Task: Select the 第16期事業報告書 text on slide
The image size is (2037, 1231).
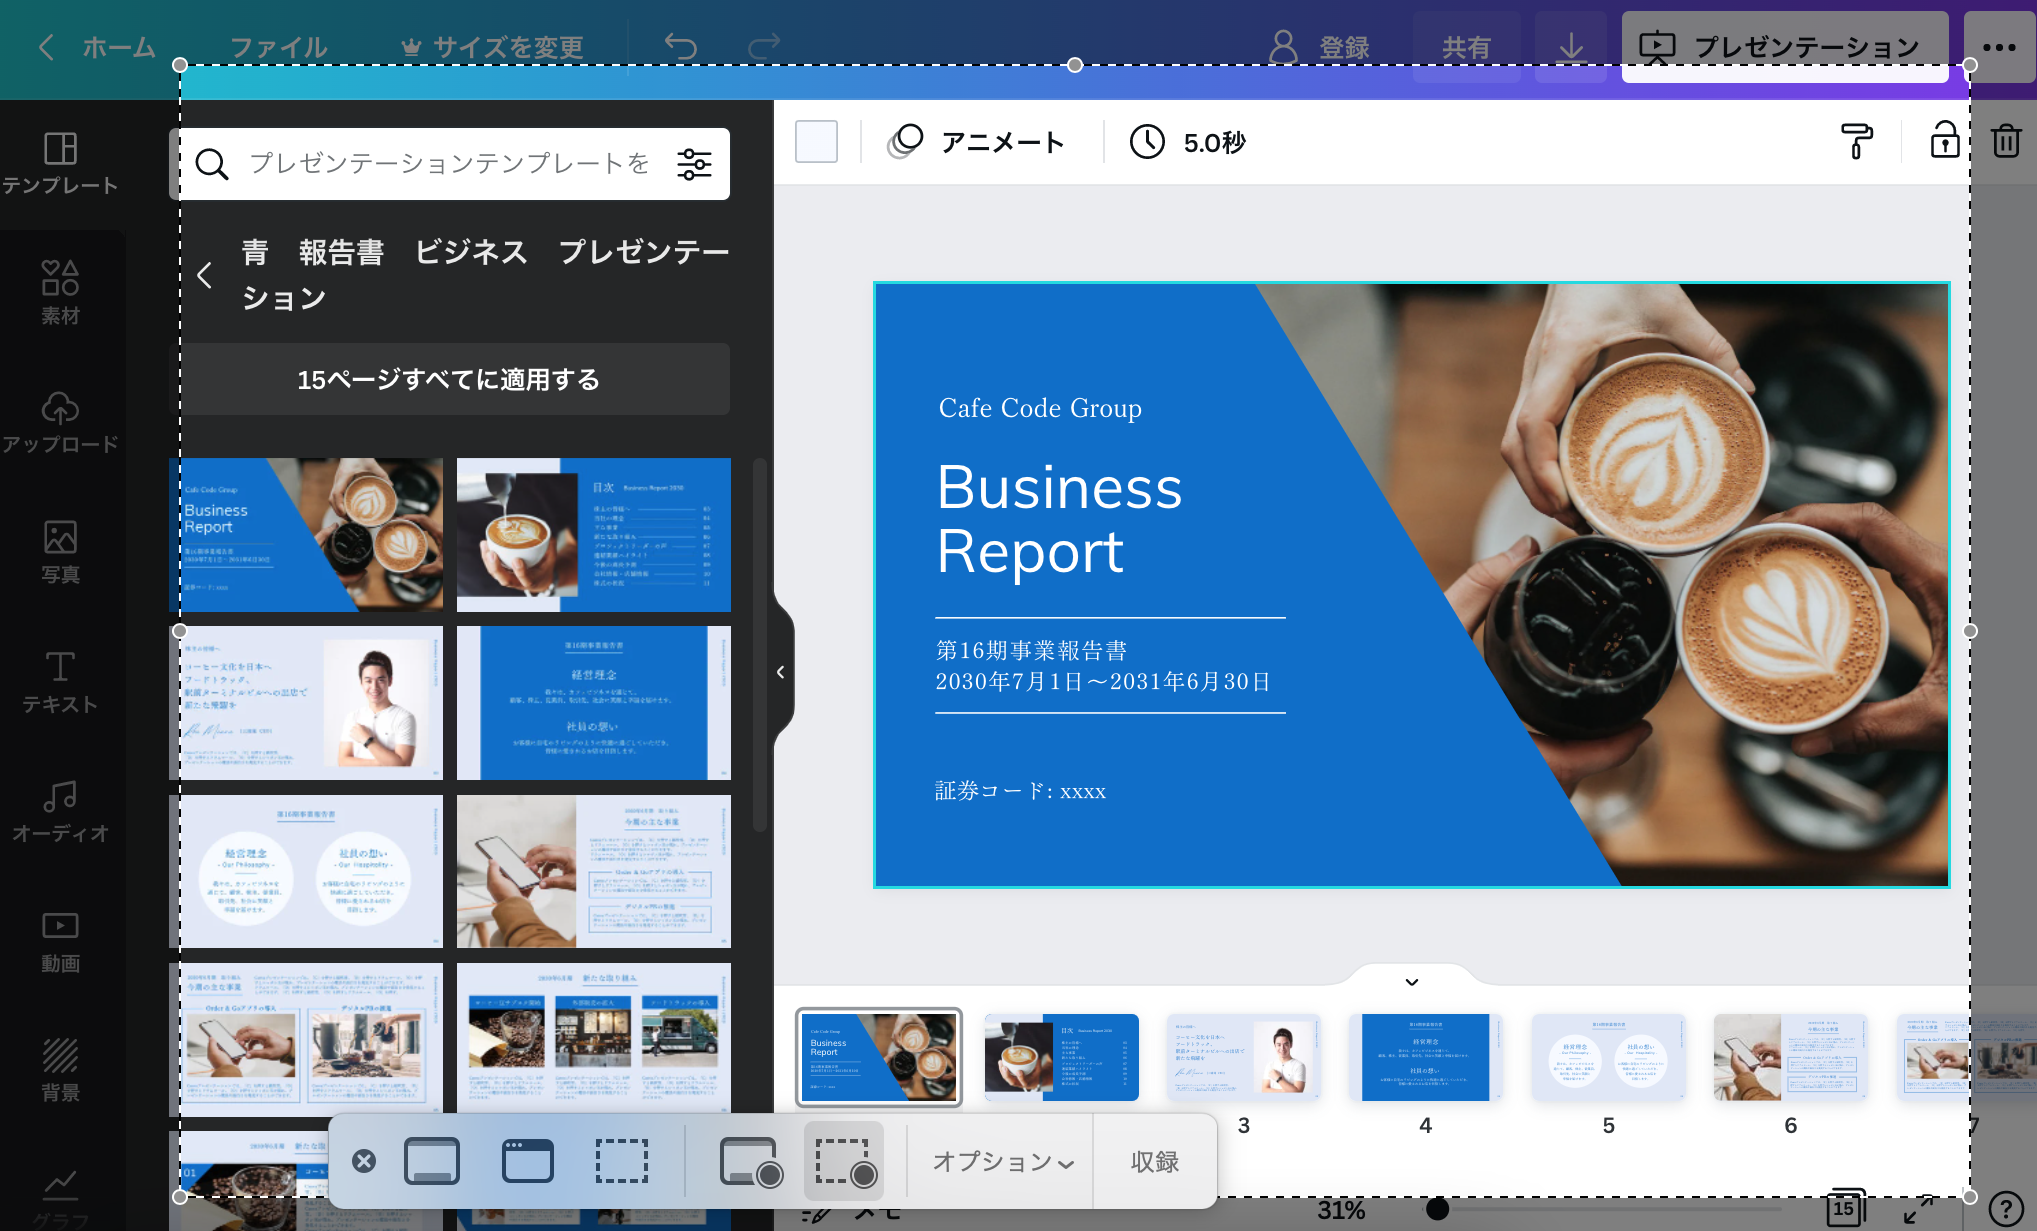Action: 1031,651
